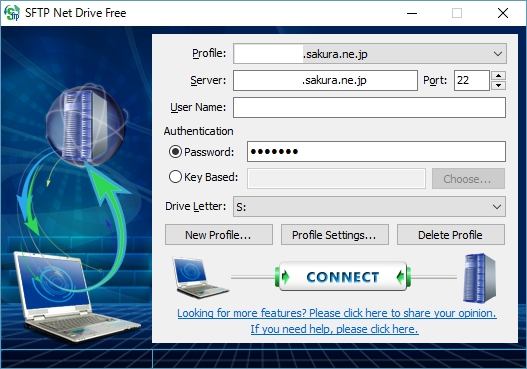Focus the Password input field
Screen dimensions: 527x369
pos(376,152)
